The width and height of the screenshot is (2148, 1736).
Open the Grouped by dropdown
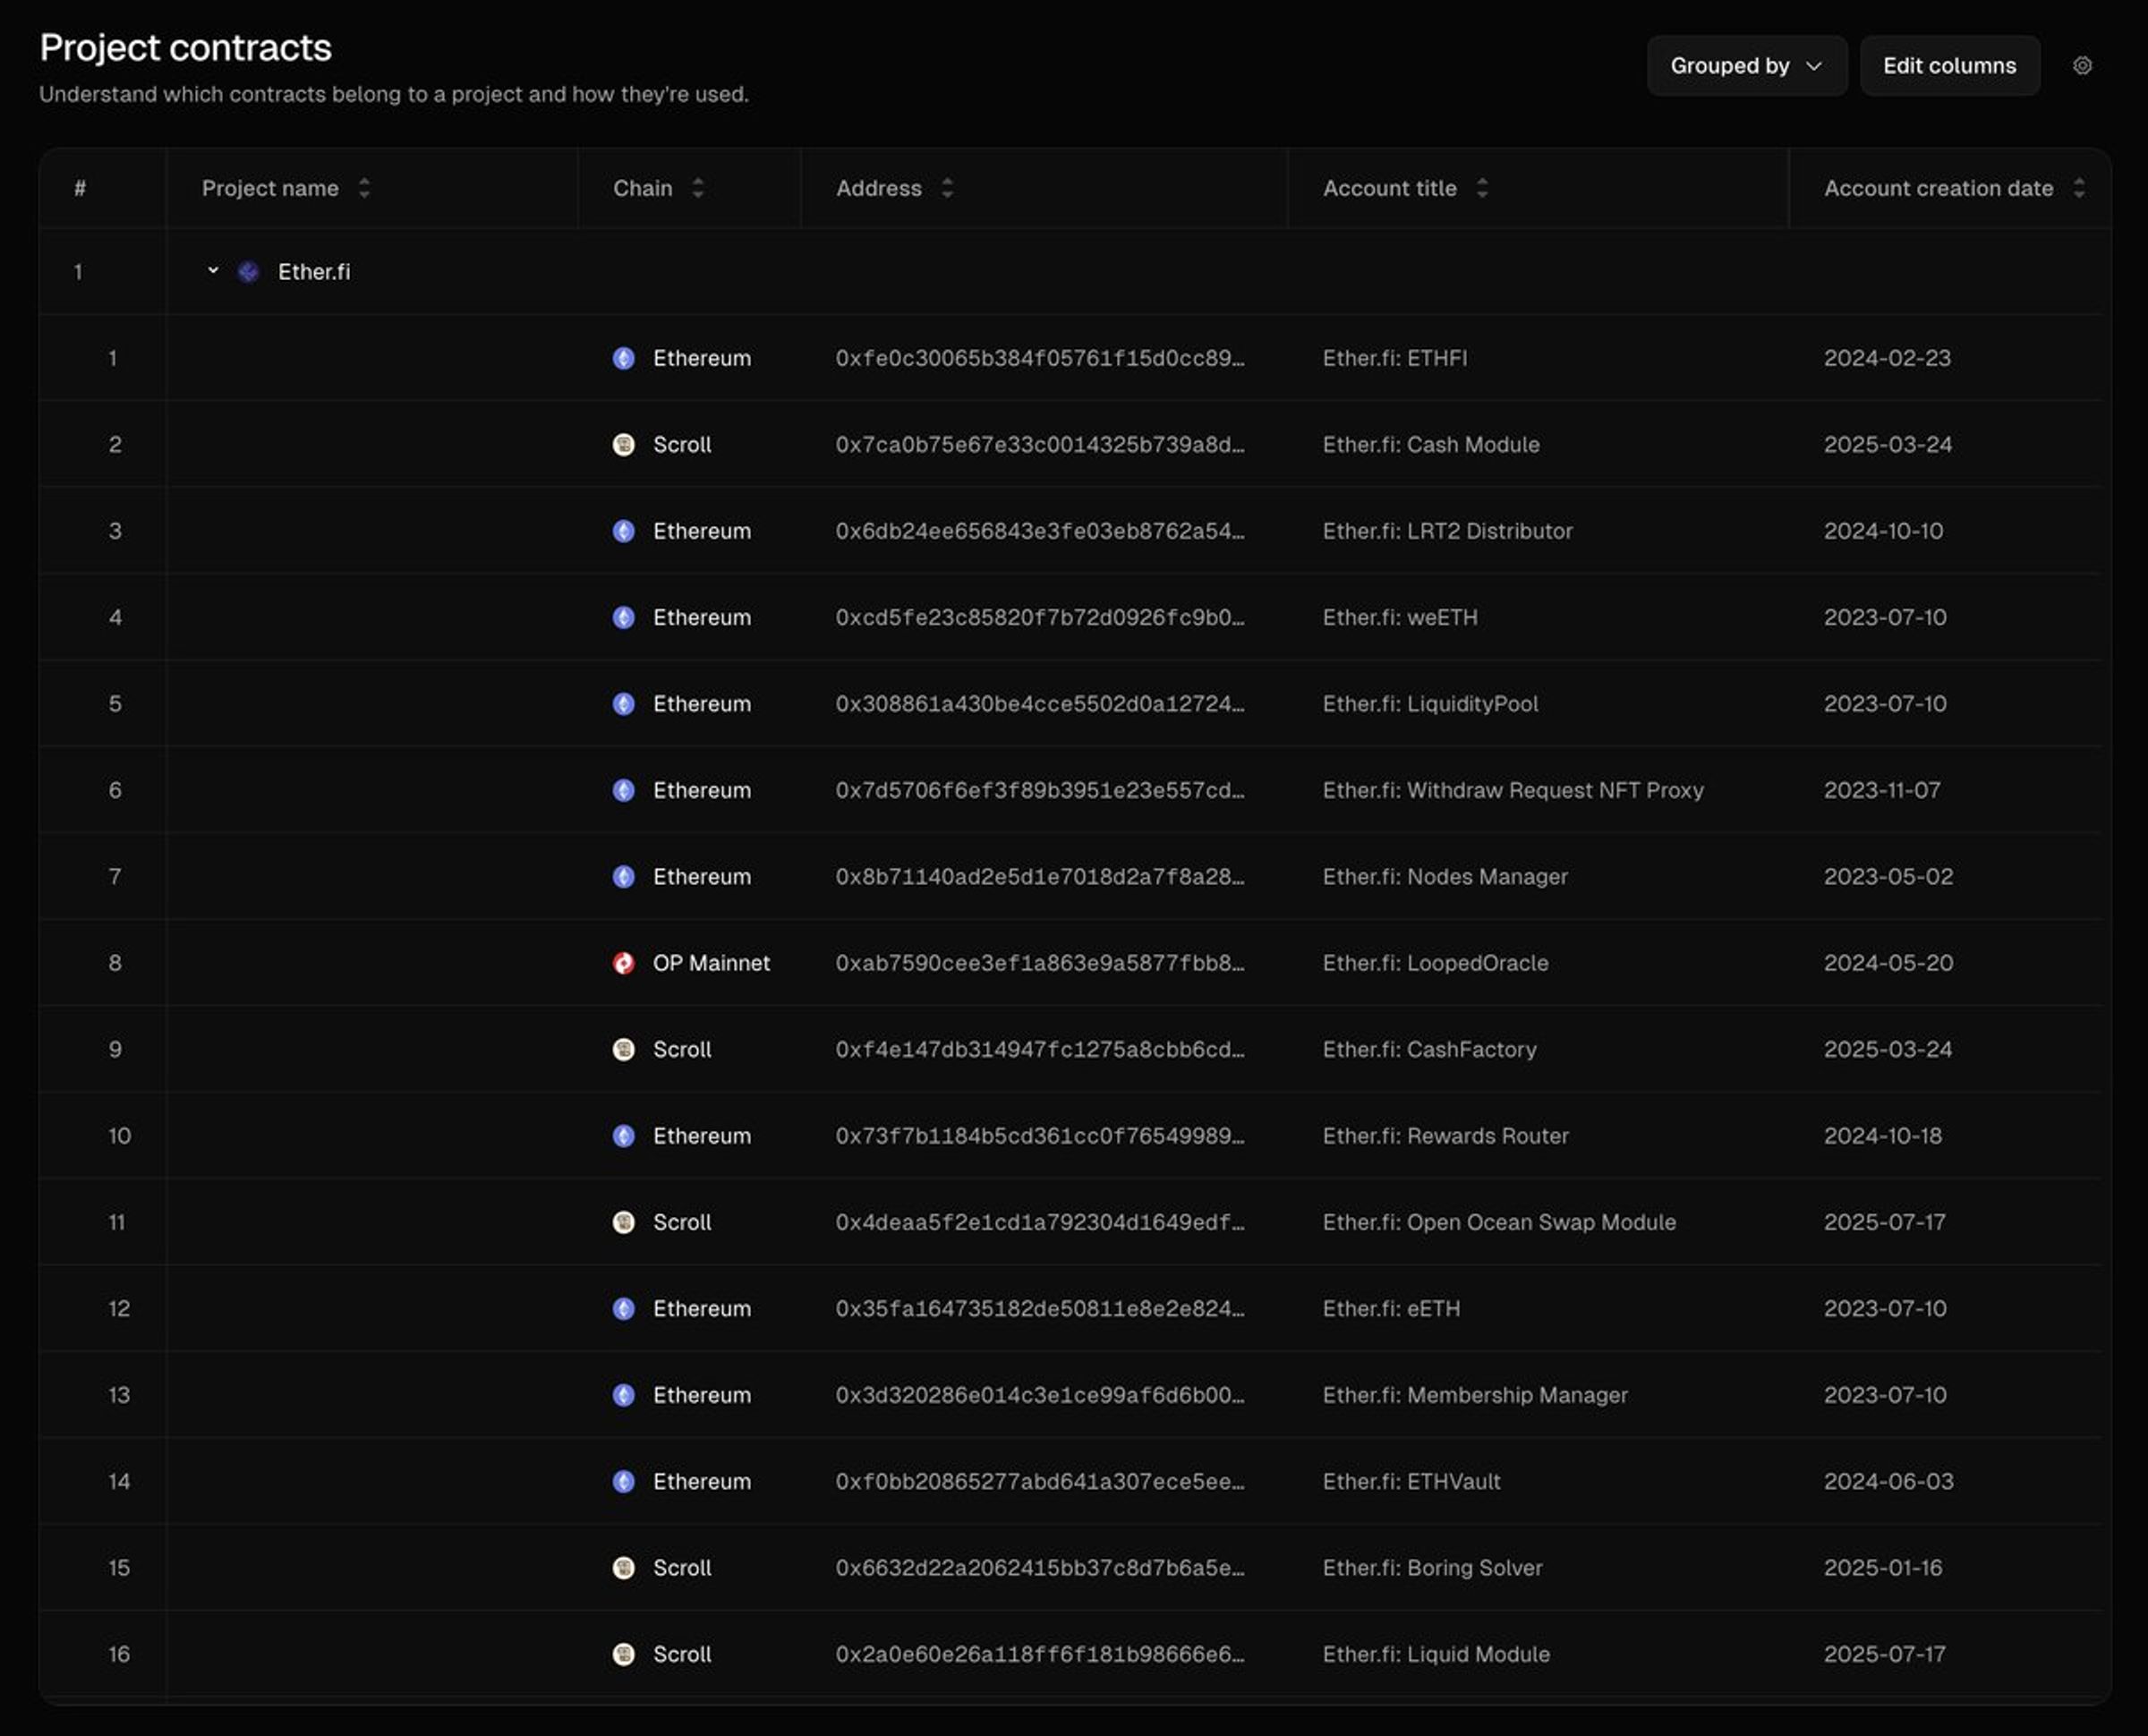(x=1746, y=66)
